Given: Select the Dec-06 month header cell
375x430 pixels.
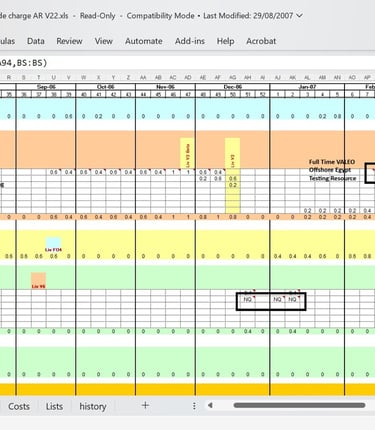Looking at the screenshot, I should point(233,87).
